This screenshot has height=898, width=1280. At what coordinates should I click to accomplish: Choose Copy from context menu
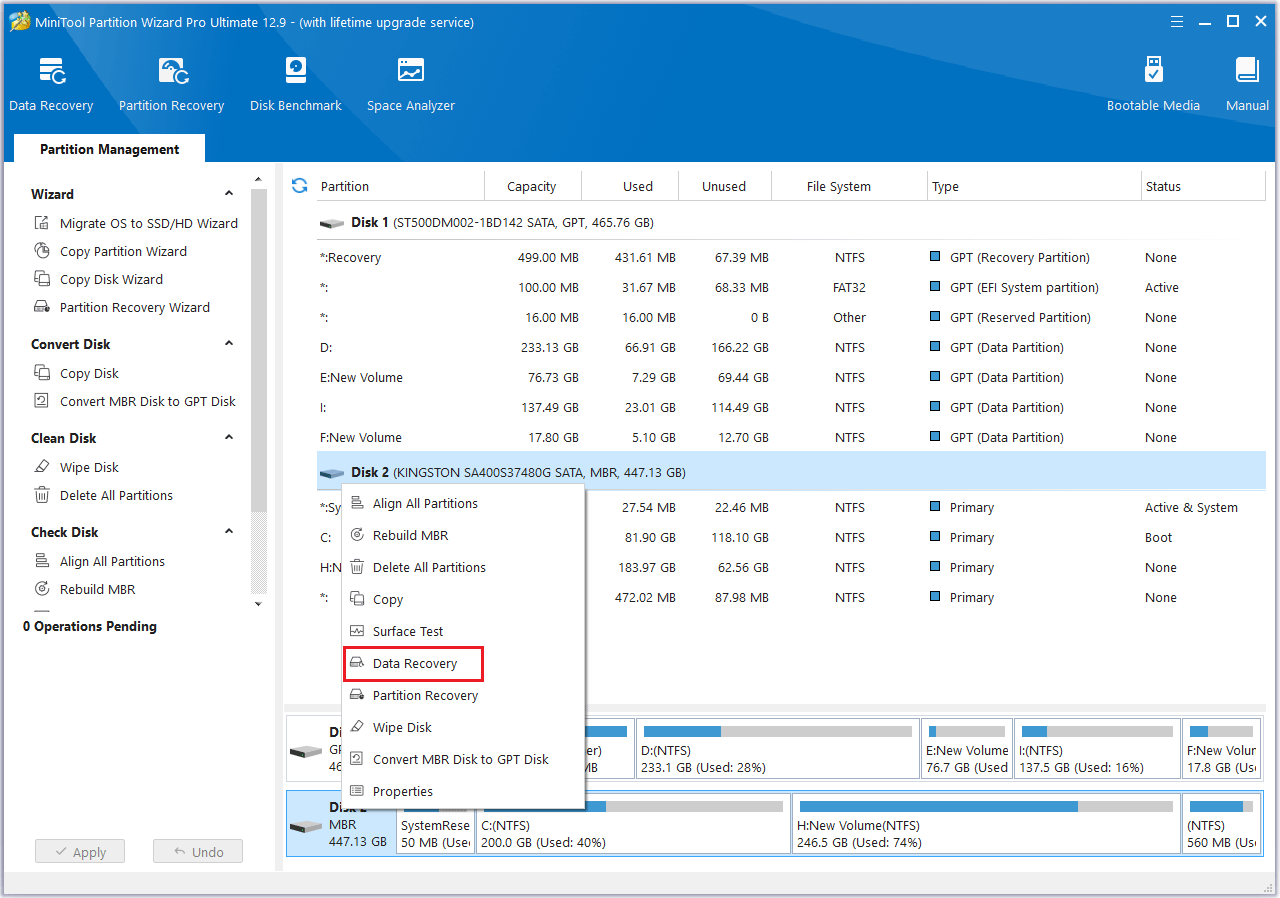coord(463,599)
